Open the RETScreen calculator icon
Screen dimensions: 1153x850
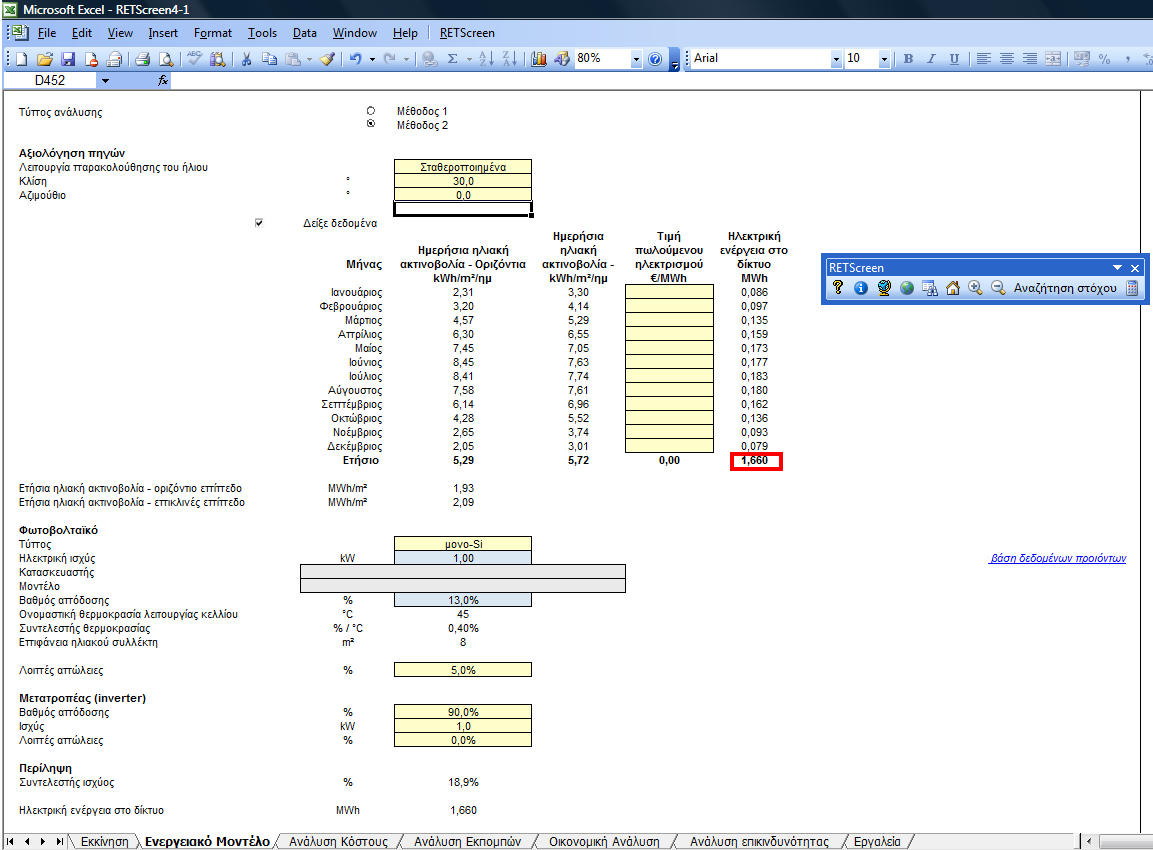(x=1132, y=288)
